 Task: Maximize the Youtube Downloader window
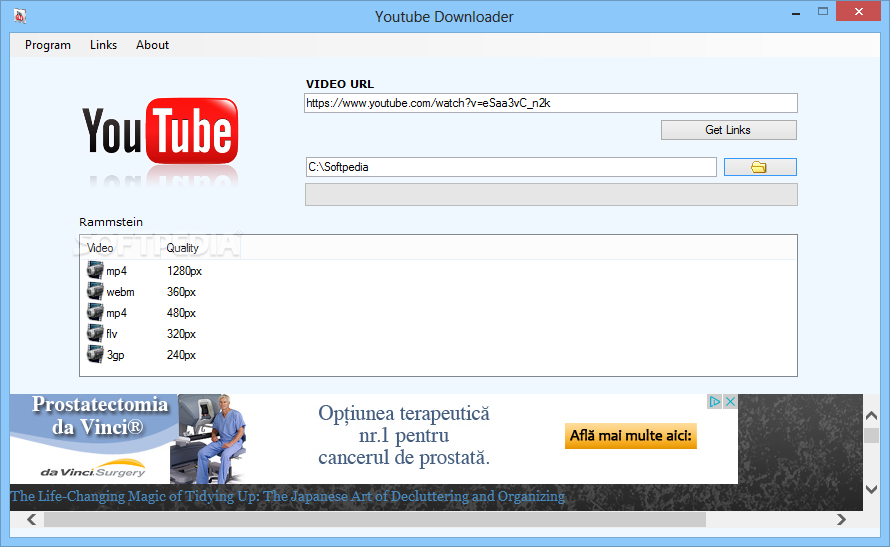(822, 12)
